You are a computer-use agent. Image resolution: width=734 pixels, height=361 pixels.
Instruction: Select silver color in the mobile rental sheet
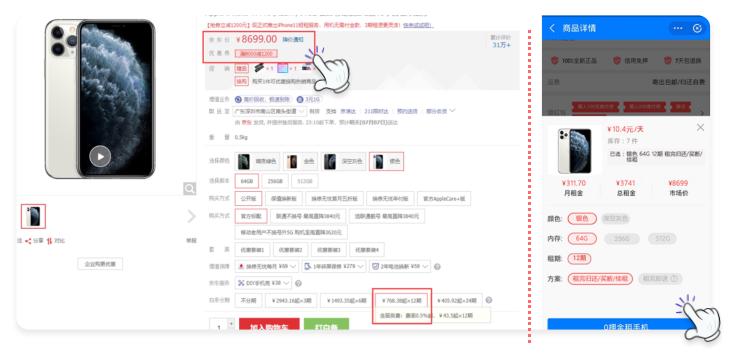pos(582,219)
